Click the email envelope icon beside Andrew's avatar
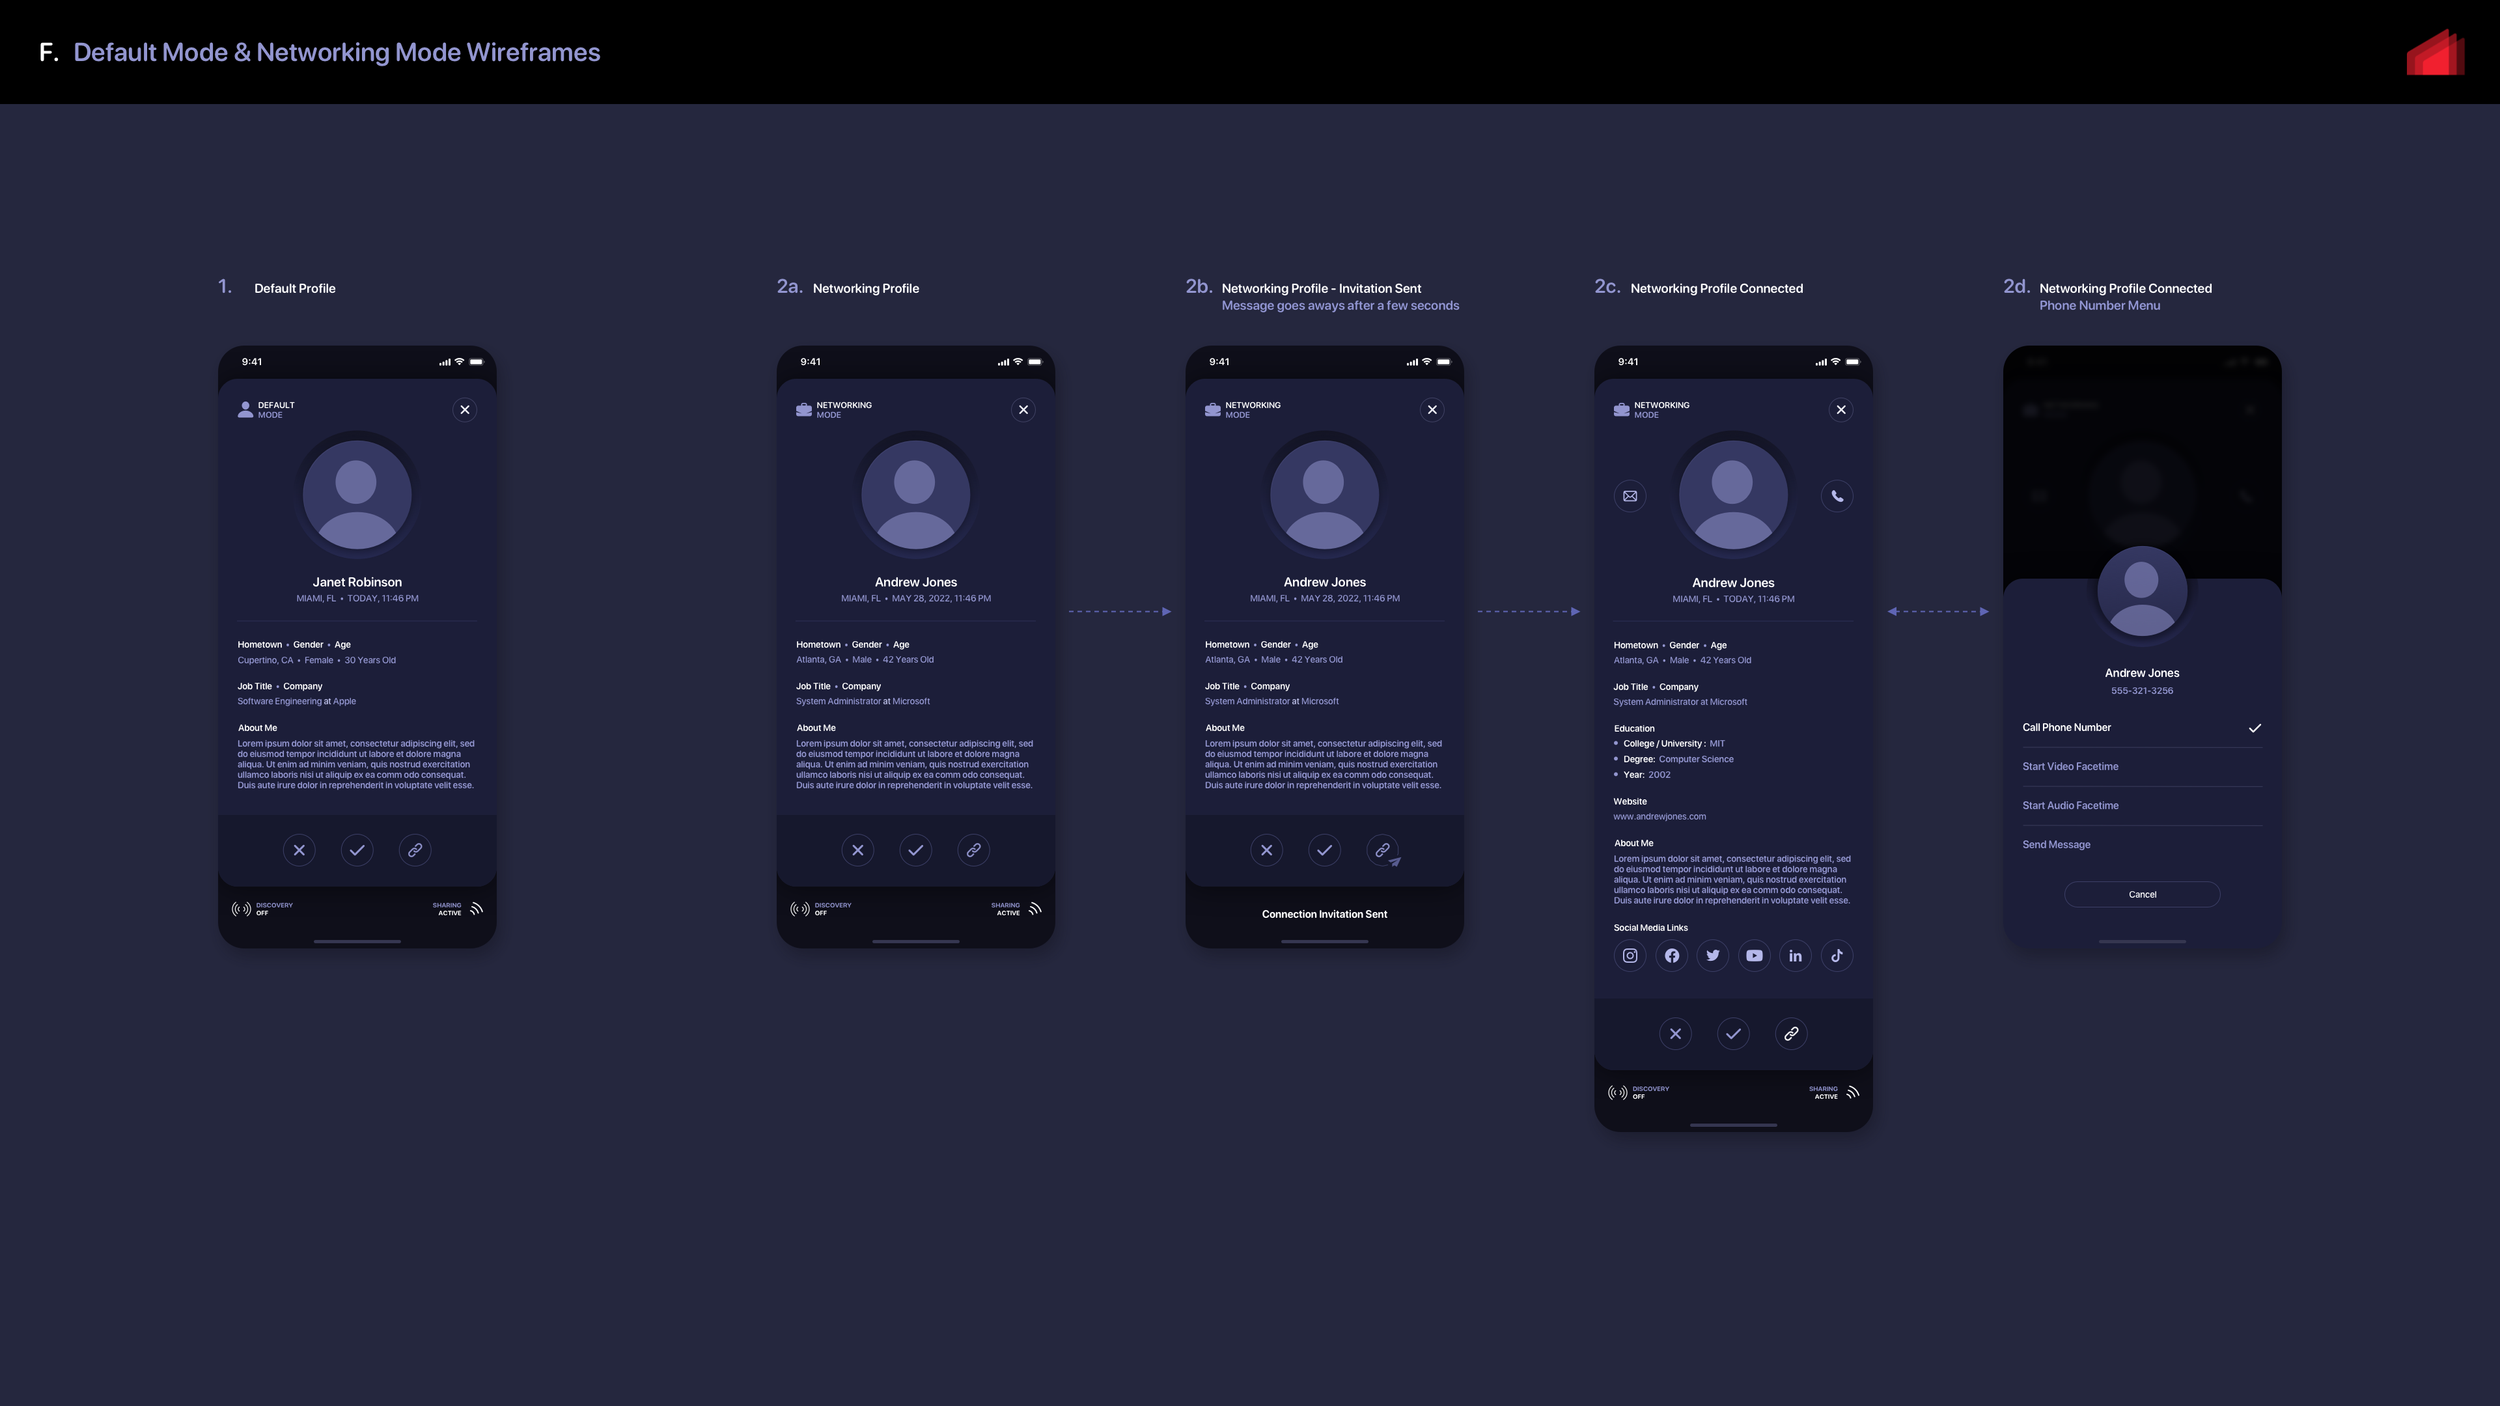Image resolution: width=2500 pixels, height=1406 pixels. pyautogui.click(x=1630, y=496)
